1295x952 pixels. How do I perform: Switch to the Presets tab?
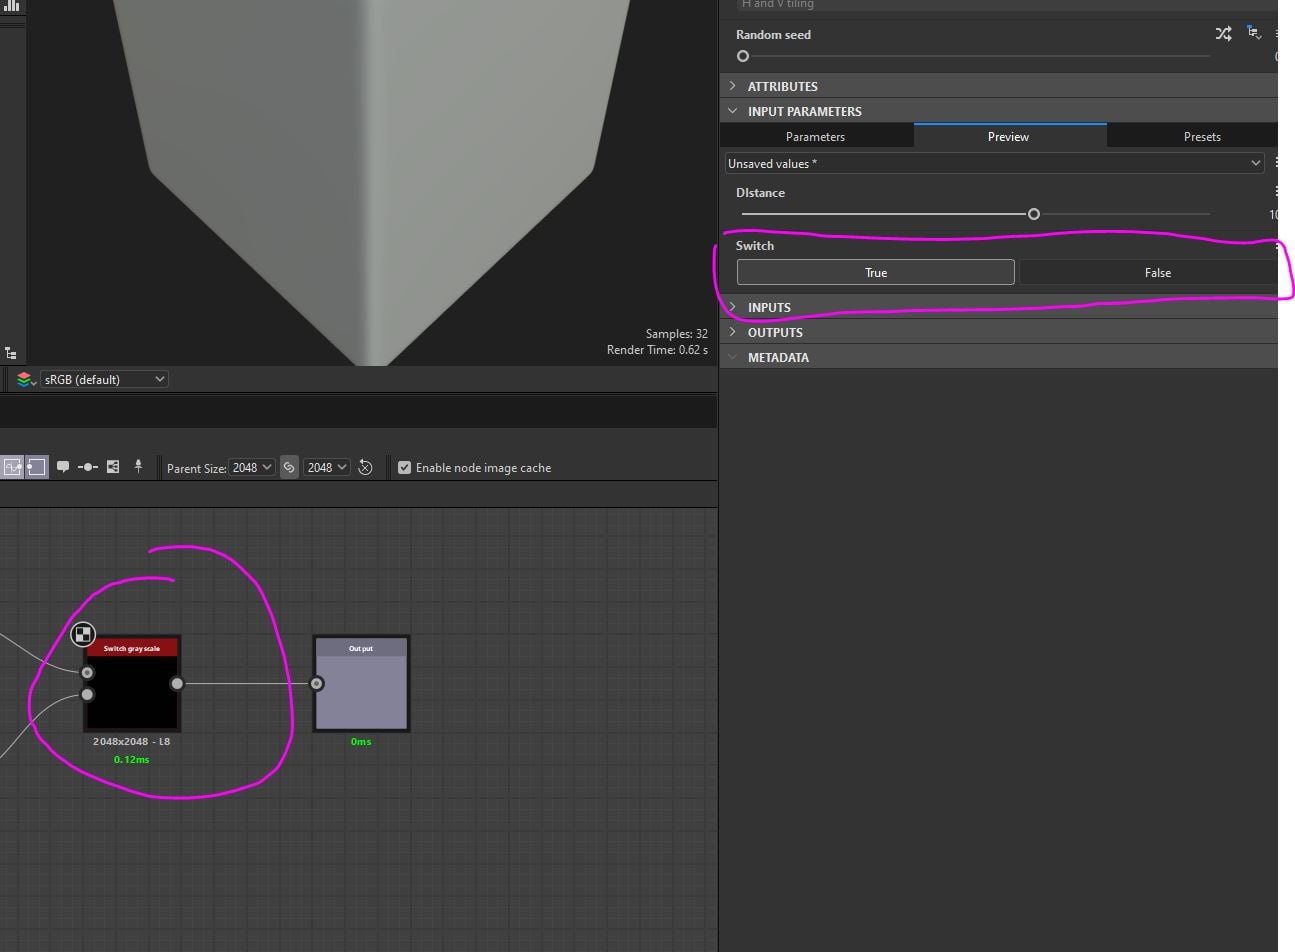(1201, 136)
